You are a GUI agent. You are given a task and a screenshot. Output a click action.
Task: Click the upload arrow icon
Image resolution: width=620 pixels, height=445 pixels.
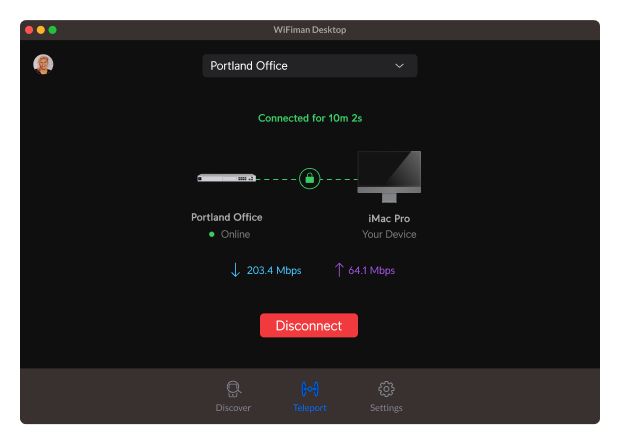pos(339,270)
